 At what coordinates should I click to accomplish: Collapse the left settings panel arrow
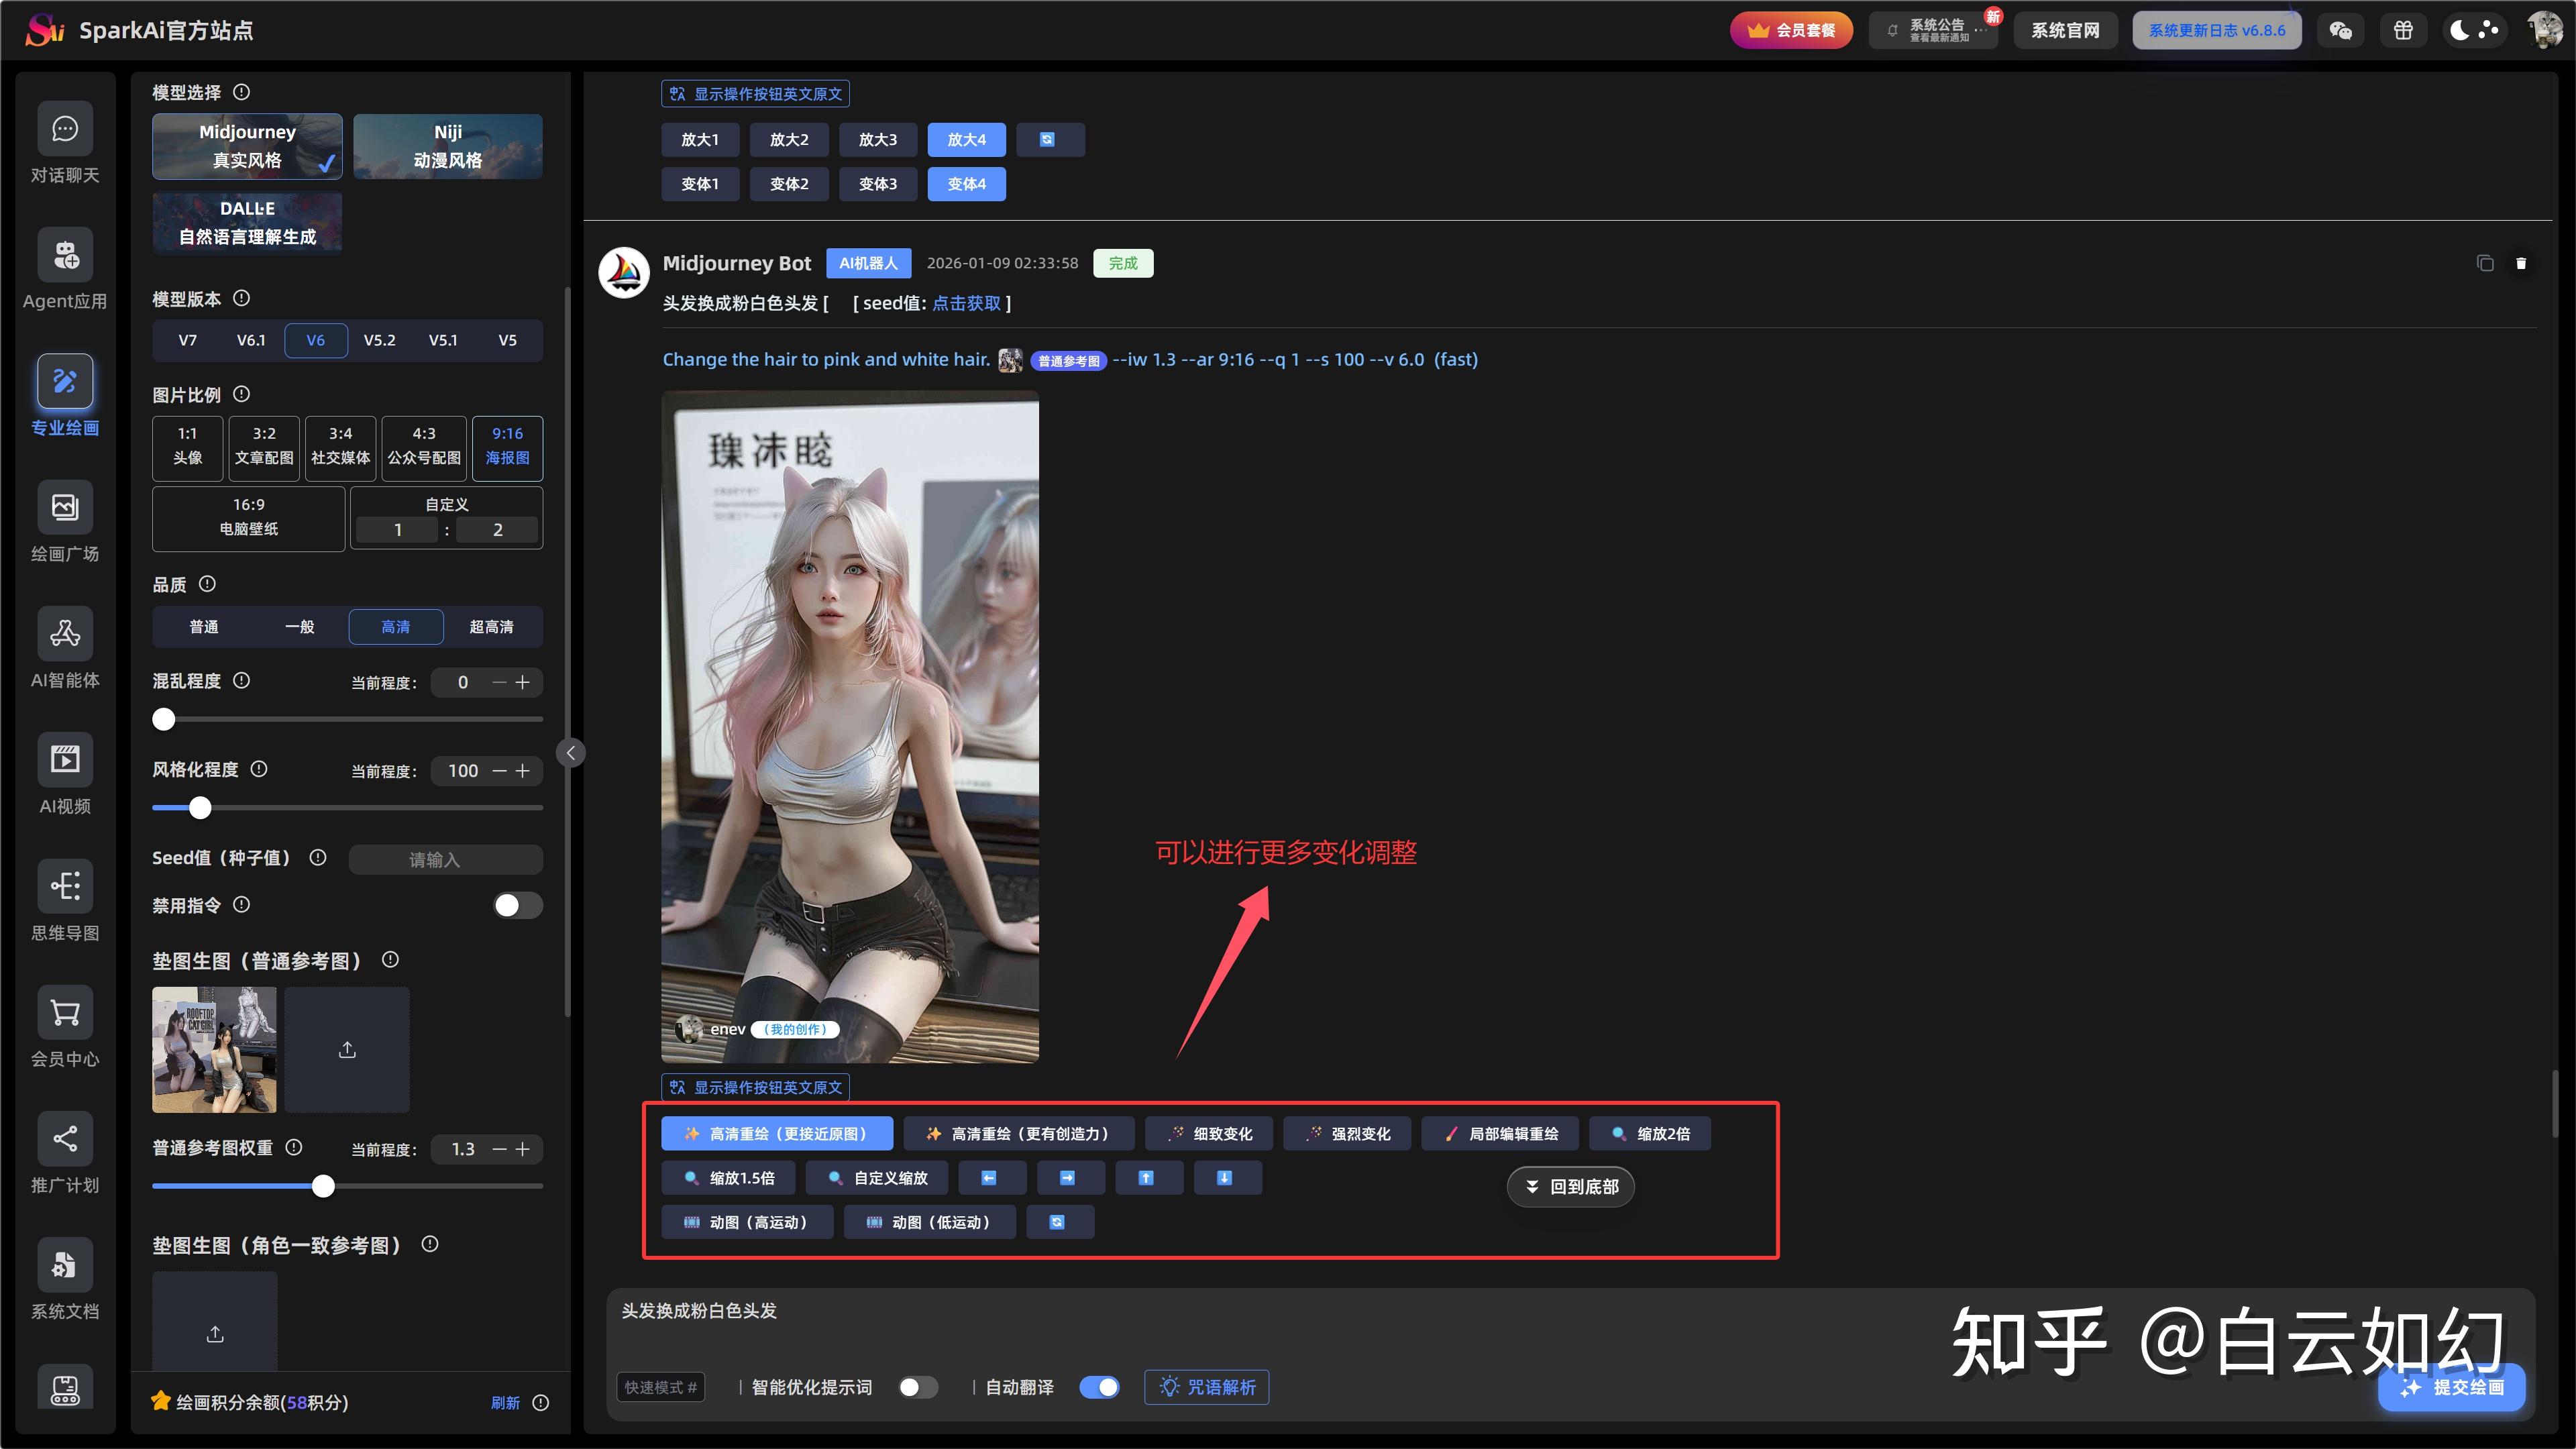tap(571, 753)
